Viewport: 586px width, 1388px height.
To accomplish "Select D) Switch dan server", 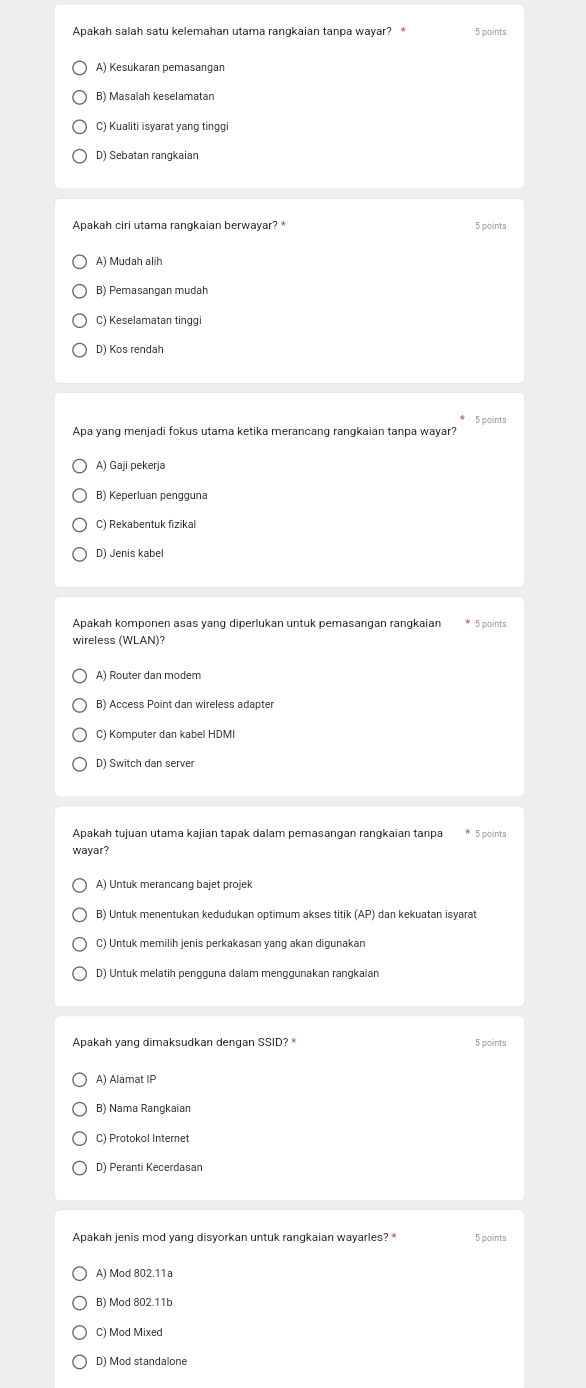I will click(79, 763).
